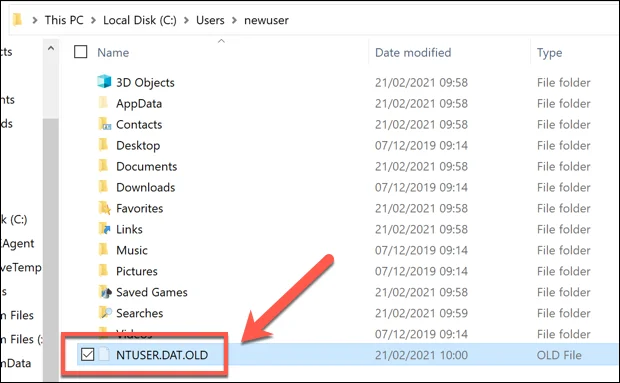Open the chevron after Local Disk (C:)

[x=186, y=20]
